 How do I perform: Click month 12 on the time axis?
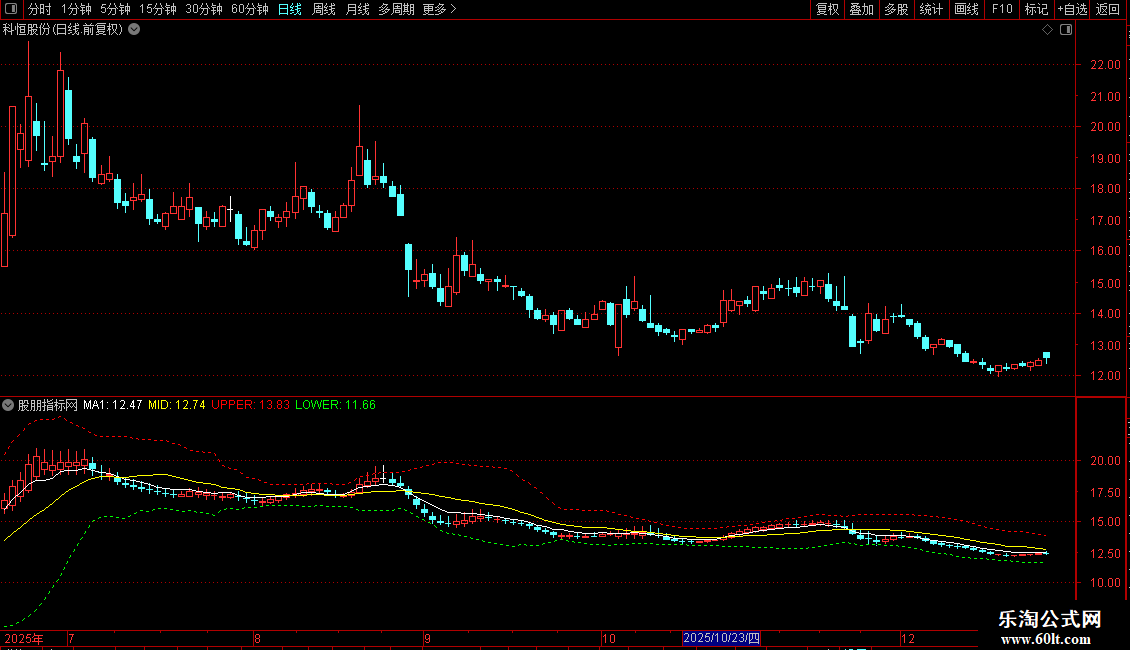click(x=907, y=638)
